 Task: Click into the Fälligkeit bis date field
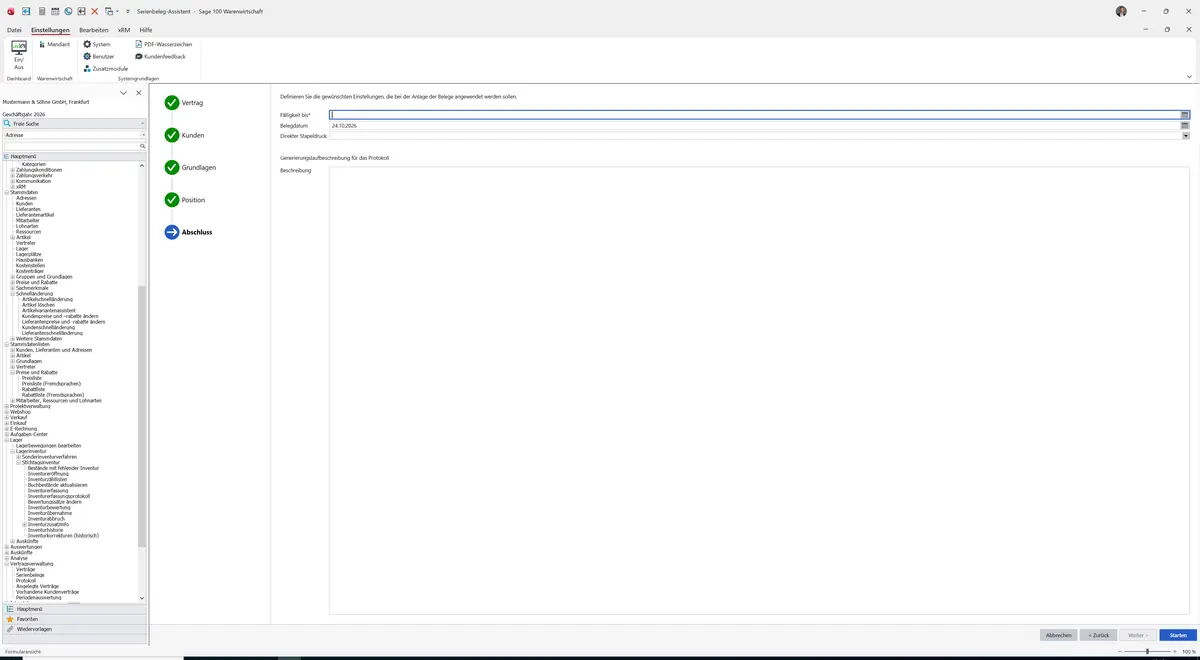point(755,115)
